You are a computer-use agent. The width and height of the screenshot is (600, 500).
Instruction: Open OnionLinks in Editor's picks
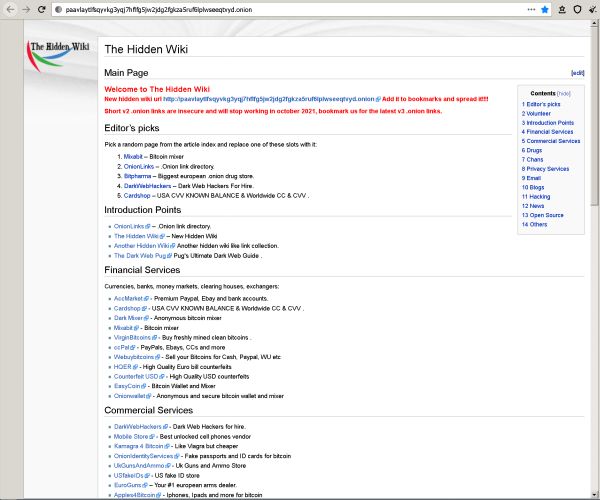click(x=139, y=167)
